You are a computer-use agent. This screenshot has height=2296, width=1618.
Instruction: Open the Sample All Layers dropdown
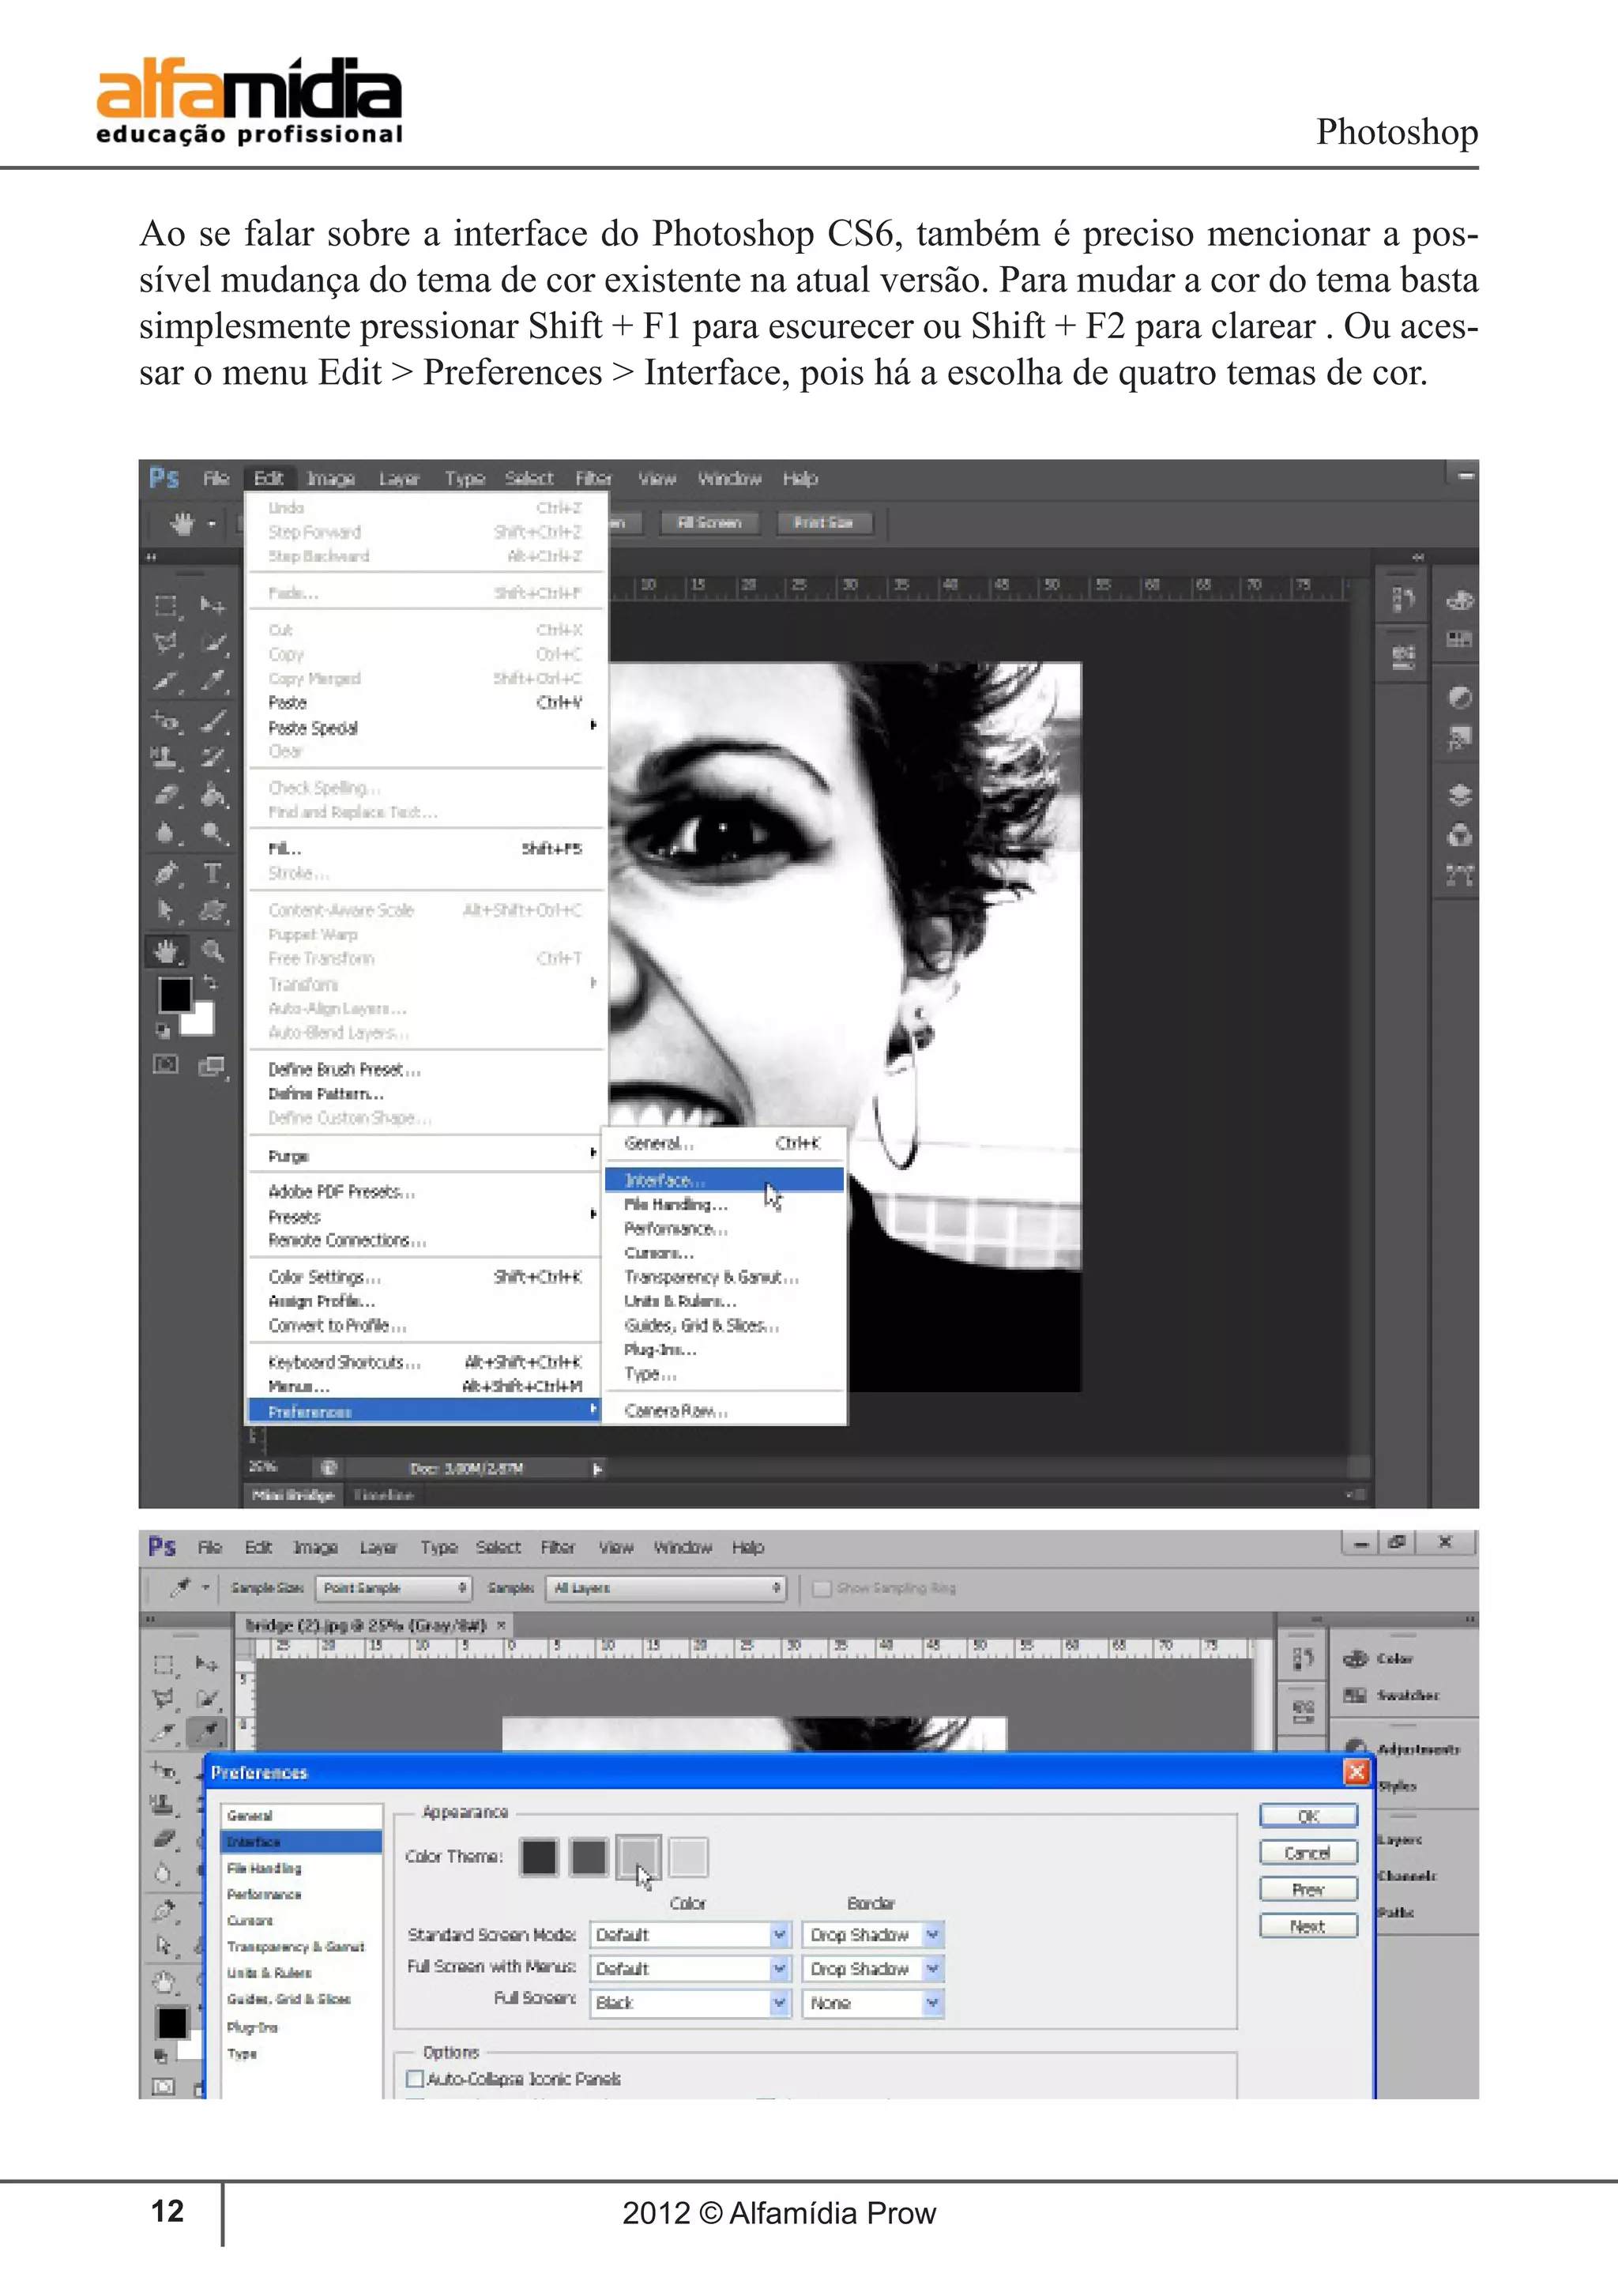click(x=665, y=1588)
